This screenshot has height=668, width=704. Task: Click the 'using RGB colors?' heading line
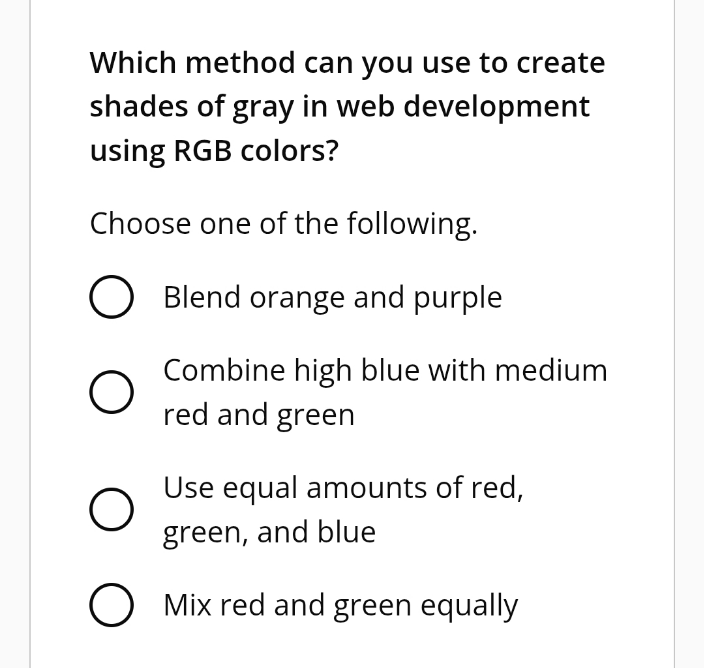point(213,150)
